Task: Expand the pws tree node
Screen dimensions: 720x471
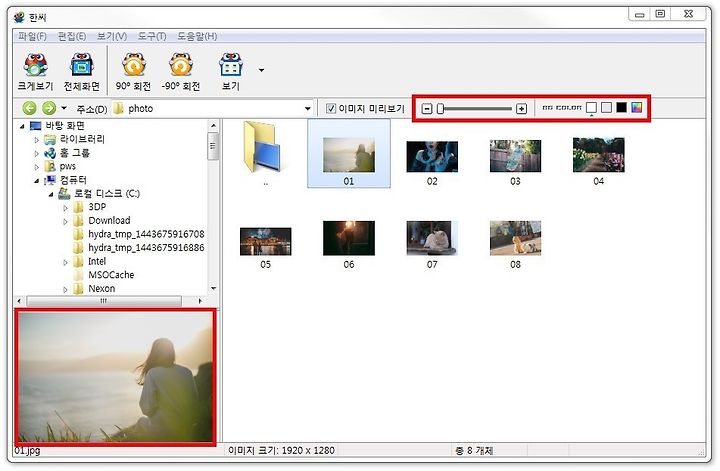Action: tap(37, 167)
